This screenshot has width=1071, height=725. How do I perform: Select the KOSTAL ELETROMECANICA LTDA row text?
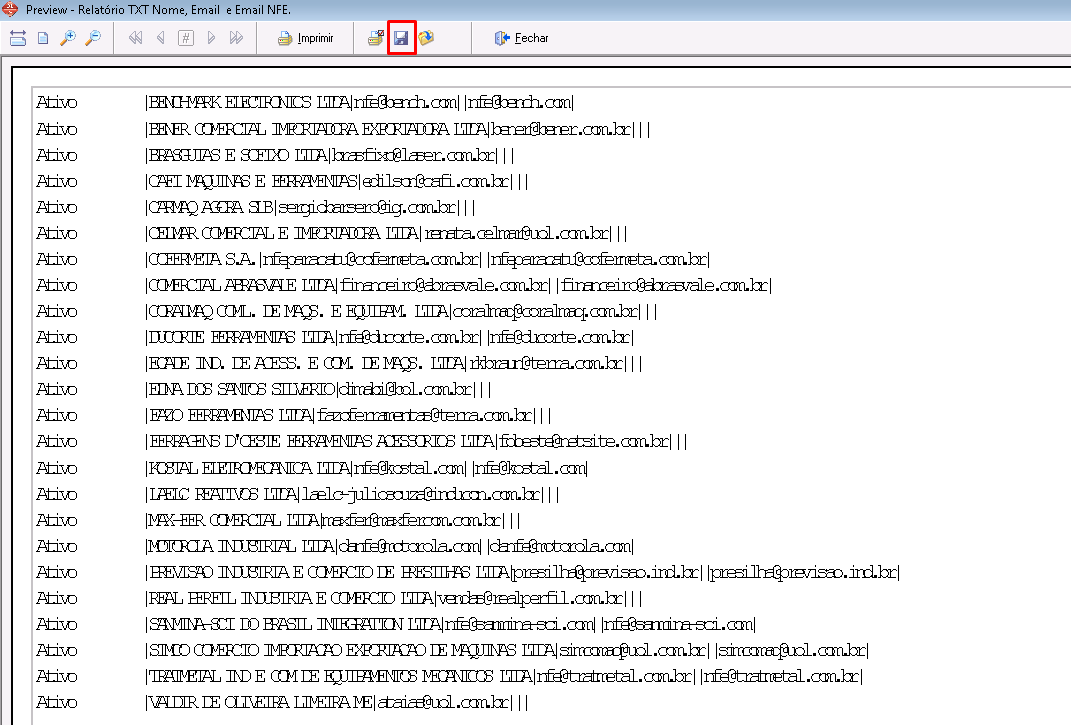[366, 468]
